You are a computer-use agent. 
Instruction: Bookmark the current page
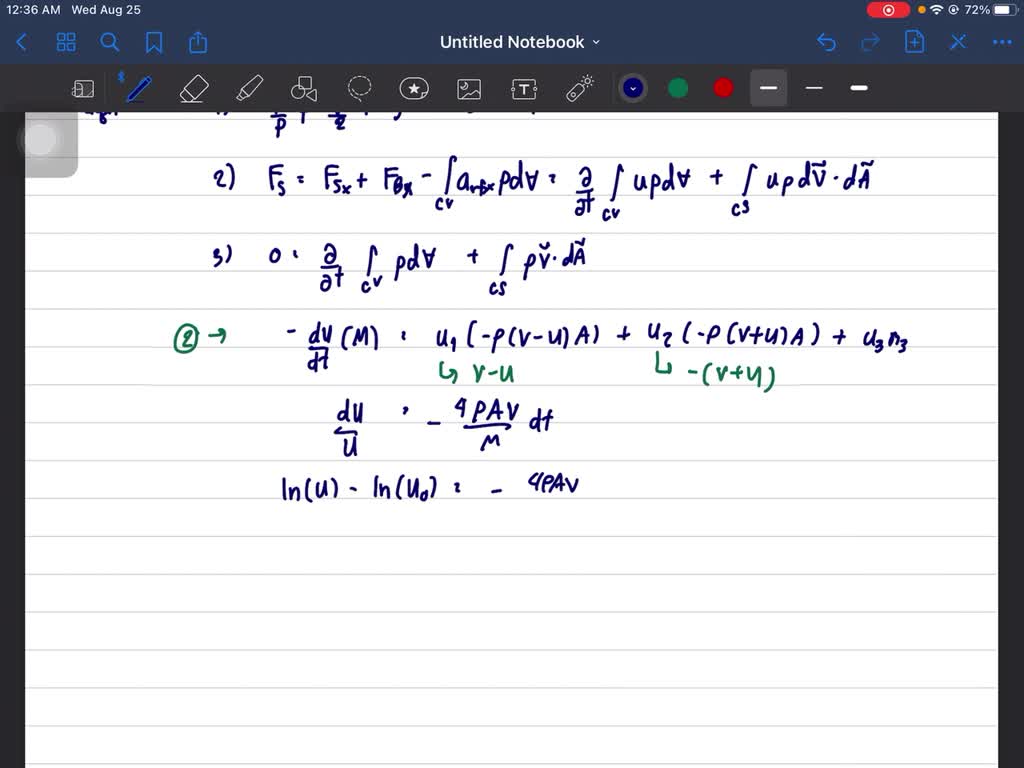[x=154, y=42]
